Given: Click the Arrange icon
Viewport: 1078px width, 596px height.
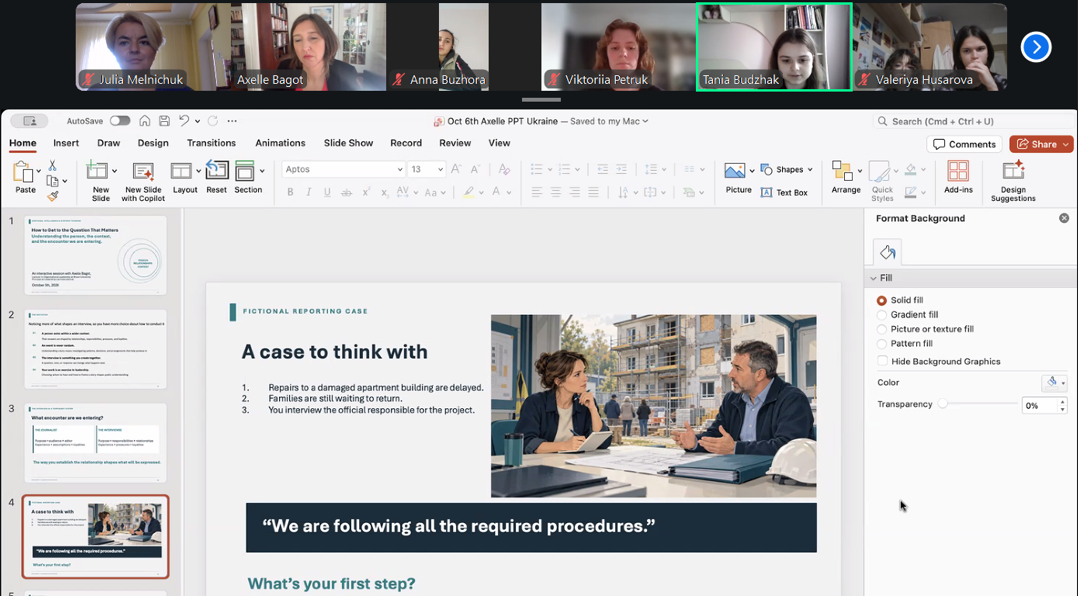Looking at the screenshot, I should coord(842,171).
